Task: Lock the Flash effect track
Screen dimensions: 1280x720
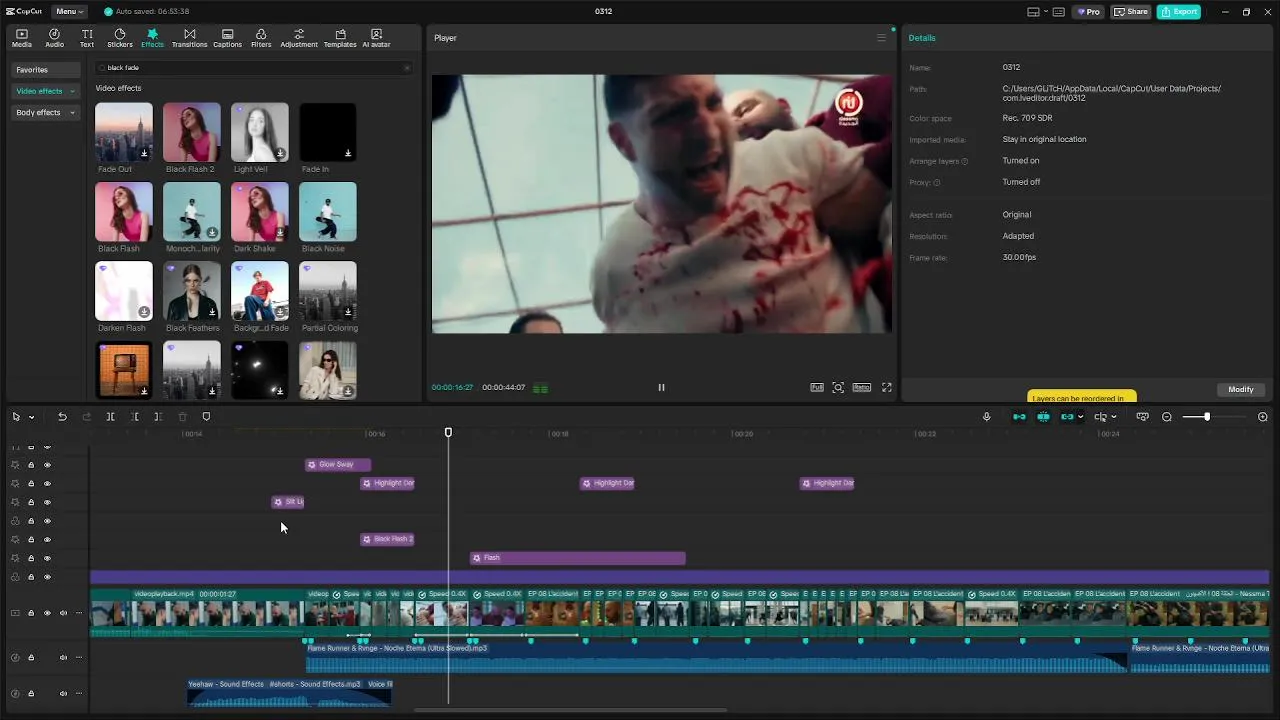Action: [31, 558]
